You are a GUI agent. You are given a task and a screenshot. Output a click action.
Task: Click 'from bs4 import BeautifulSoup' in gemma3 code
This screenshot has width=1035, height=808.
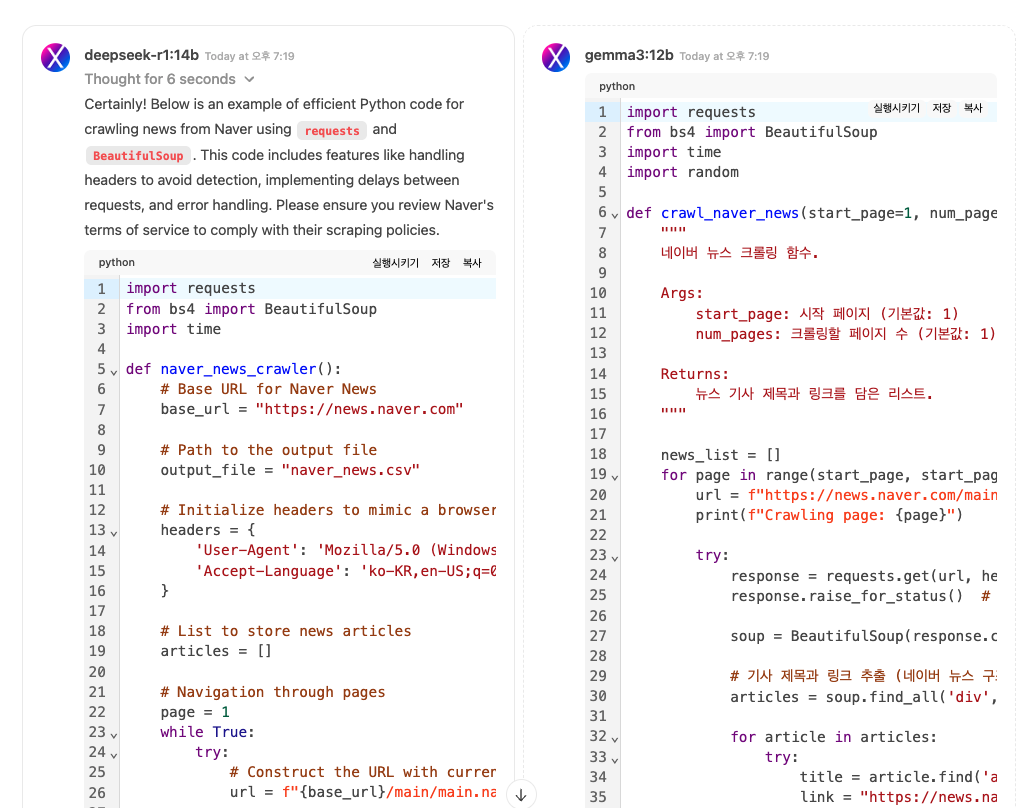(752, 132)
